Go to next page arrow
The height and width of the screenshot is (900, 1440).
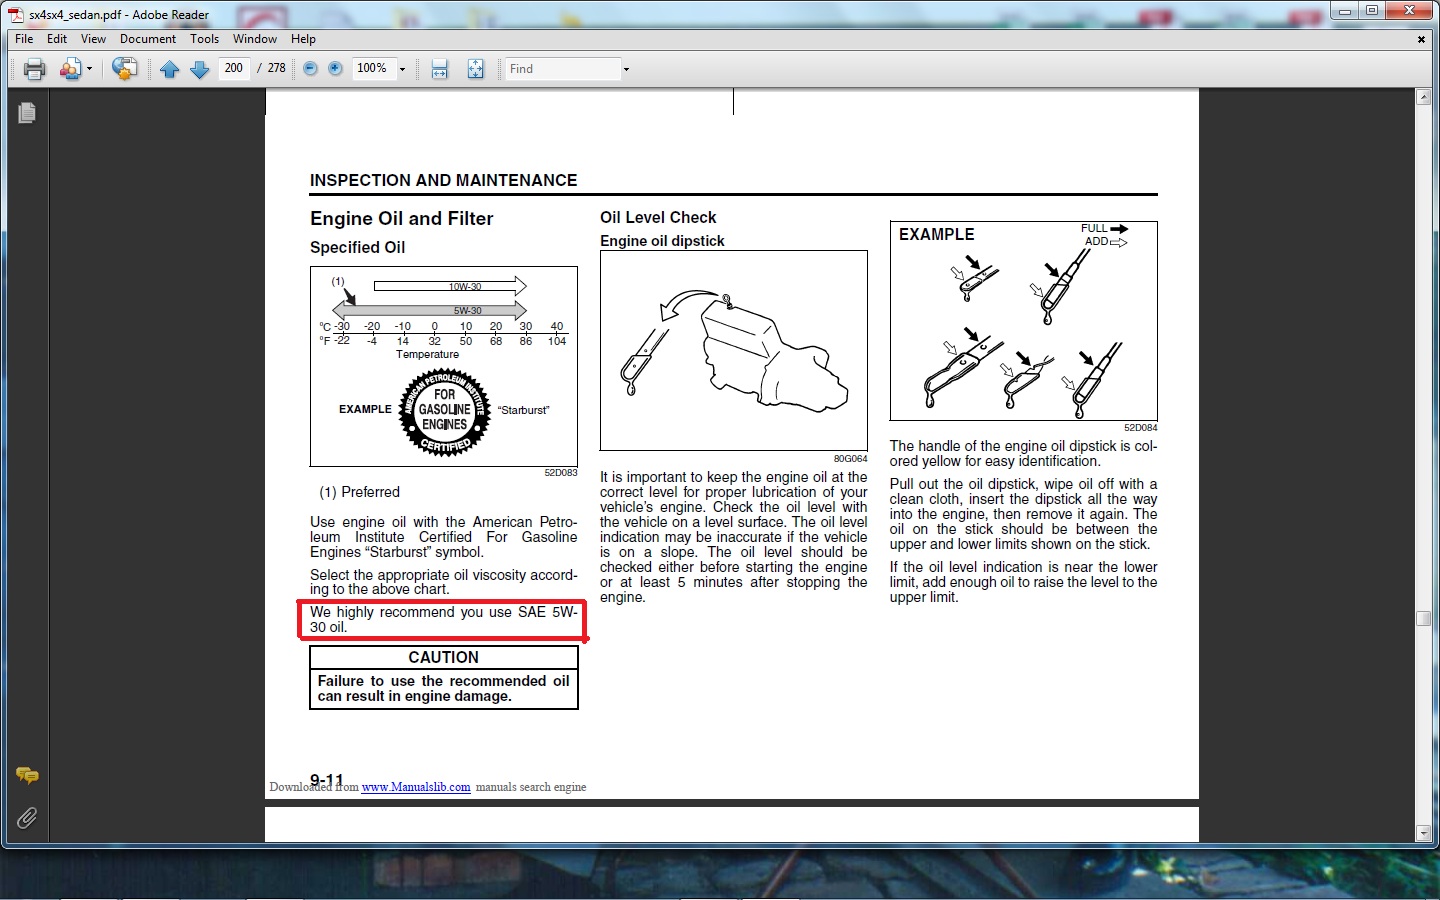tap(200, 69)
